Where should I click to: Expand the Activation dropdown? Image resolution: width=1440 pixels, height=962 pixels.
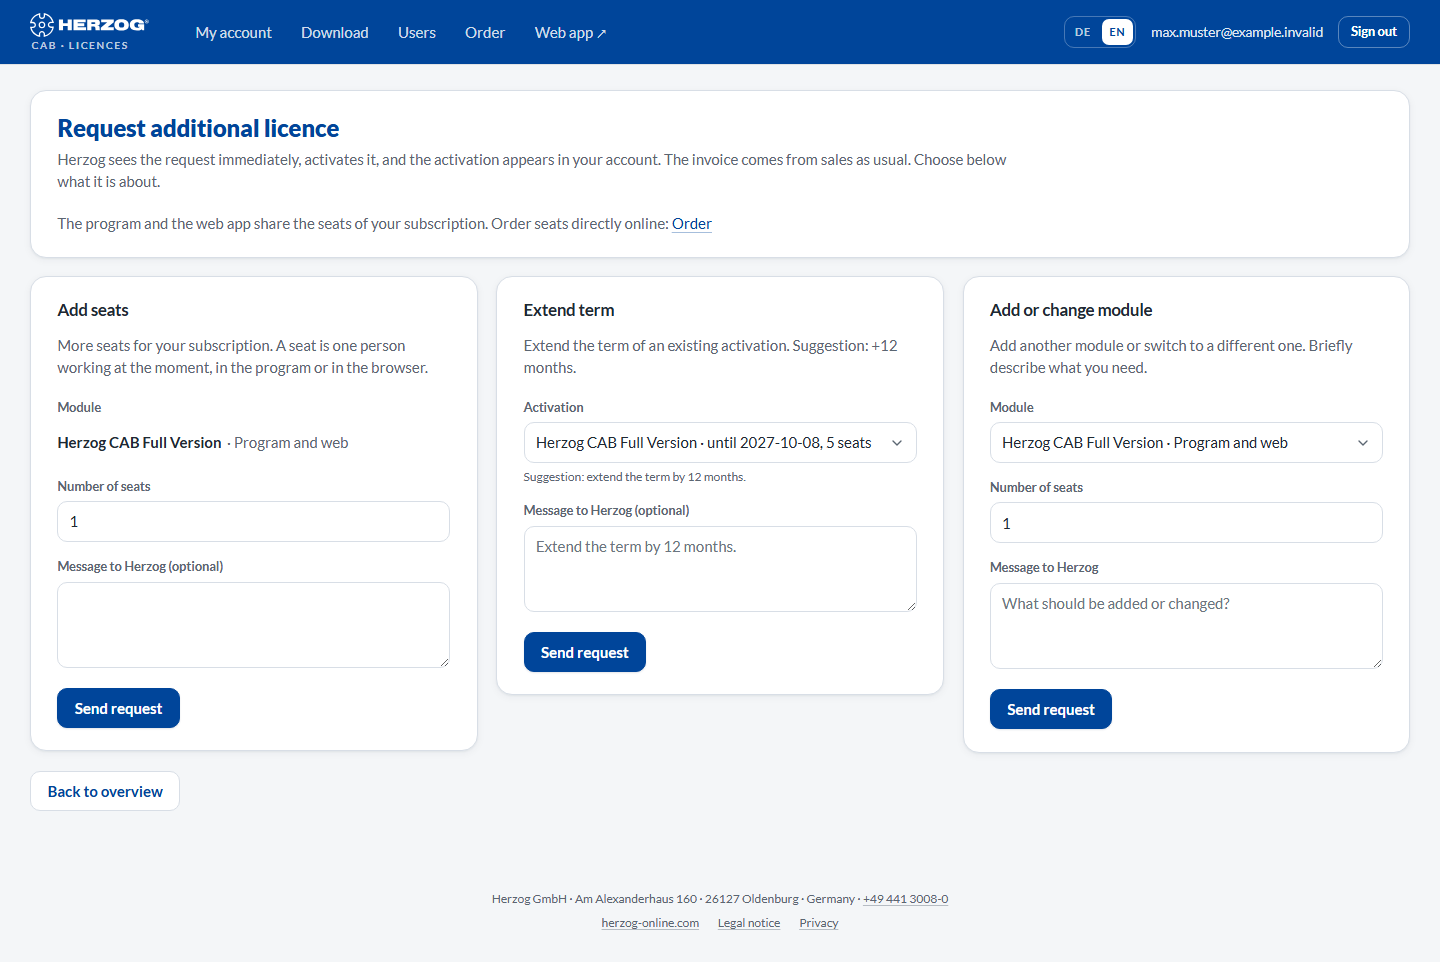point(720,443)
